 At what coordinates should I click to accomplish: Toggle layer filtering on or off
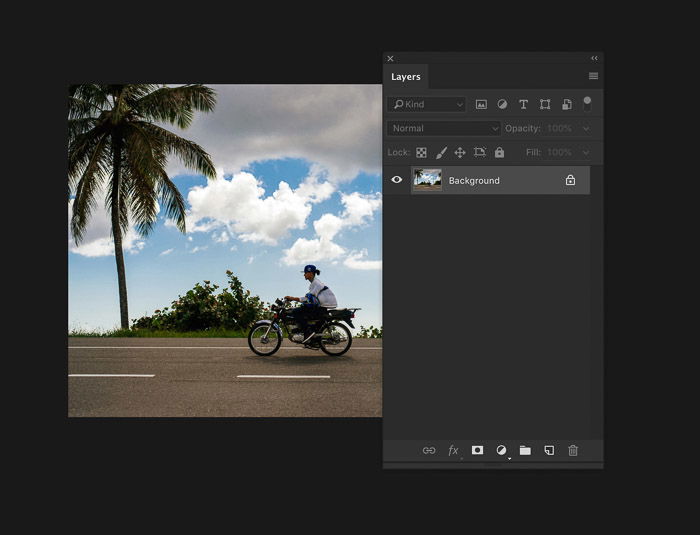point(587,102)
